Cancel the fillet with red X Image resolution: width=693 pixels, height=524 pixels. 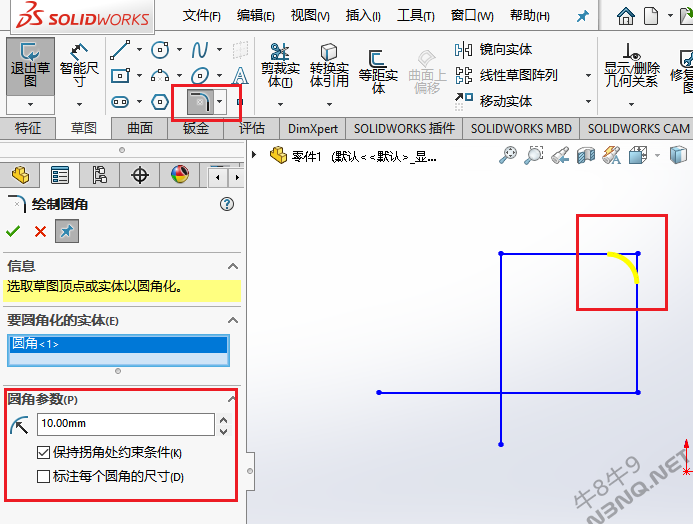pyautogui.click(x=40, y=231)
